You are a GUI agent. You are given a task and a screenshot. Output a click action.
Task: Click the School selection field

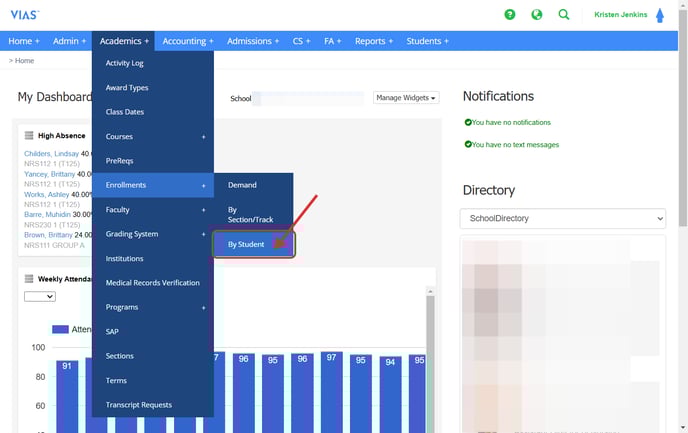308,98
